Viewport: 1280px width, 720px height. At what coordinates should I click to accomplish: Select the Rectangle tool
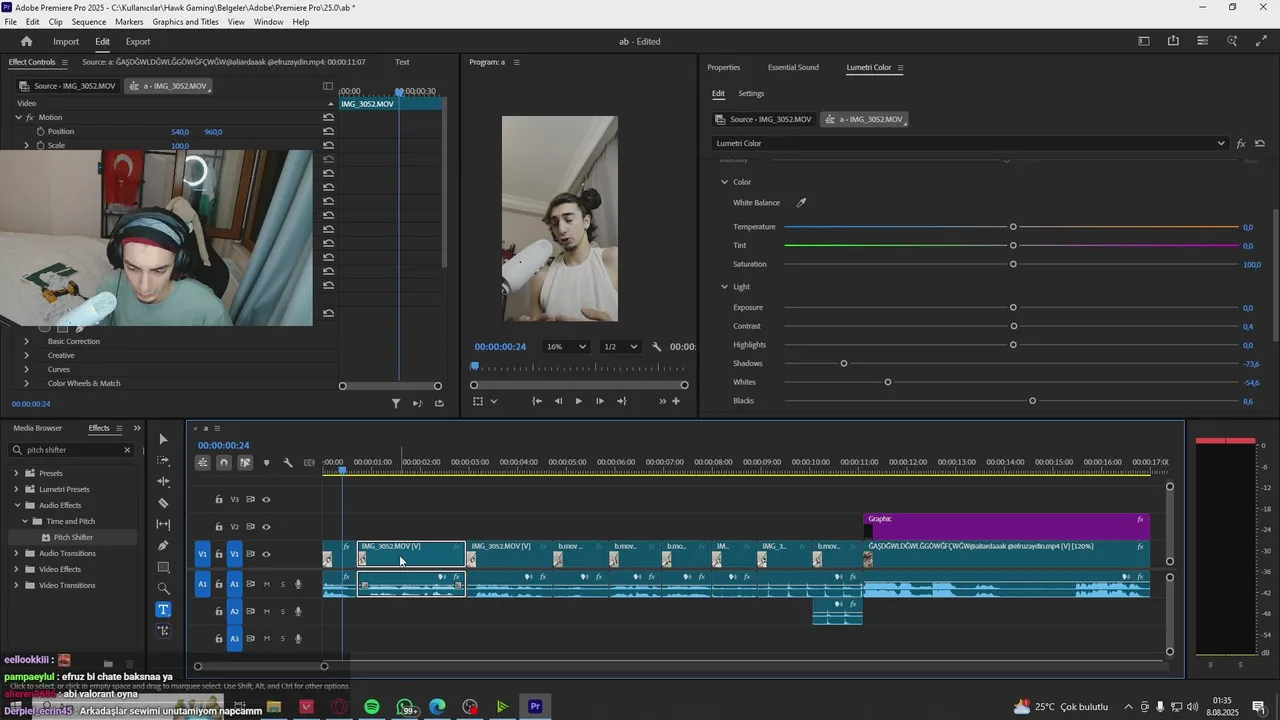point(163,567)
